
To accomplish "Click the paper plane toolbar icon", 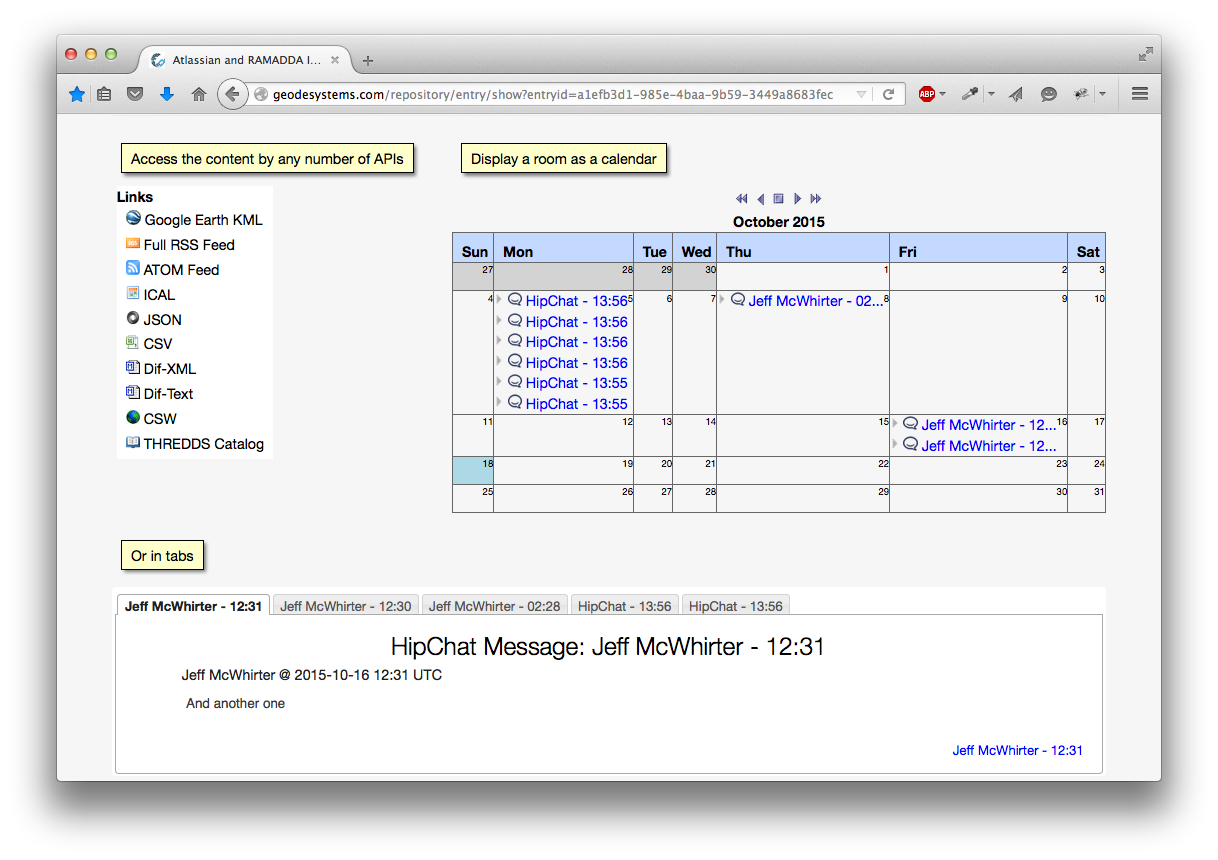I will coord(1016,94).
